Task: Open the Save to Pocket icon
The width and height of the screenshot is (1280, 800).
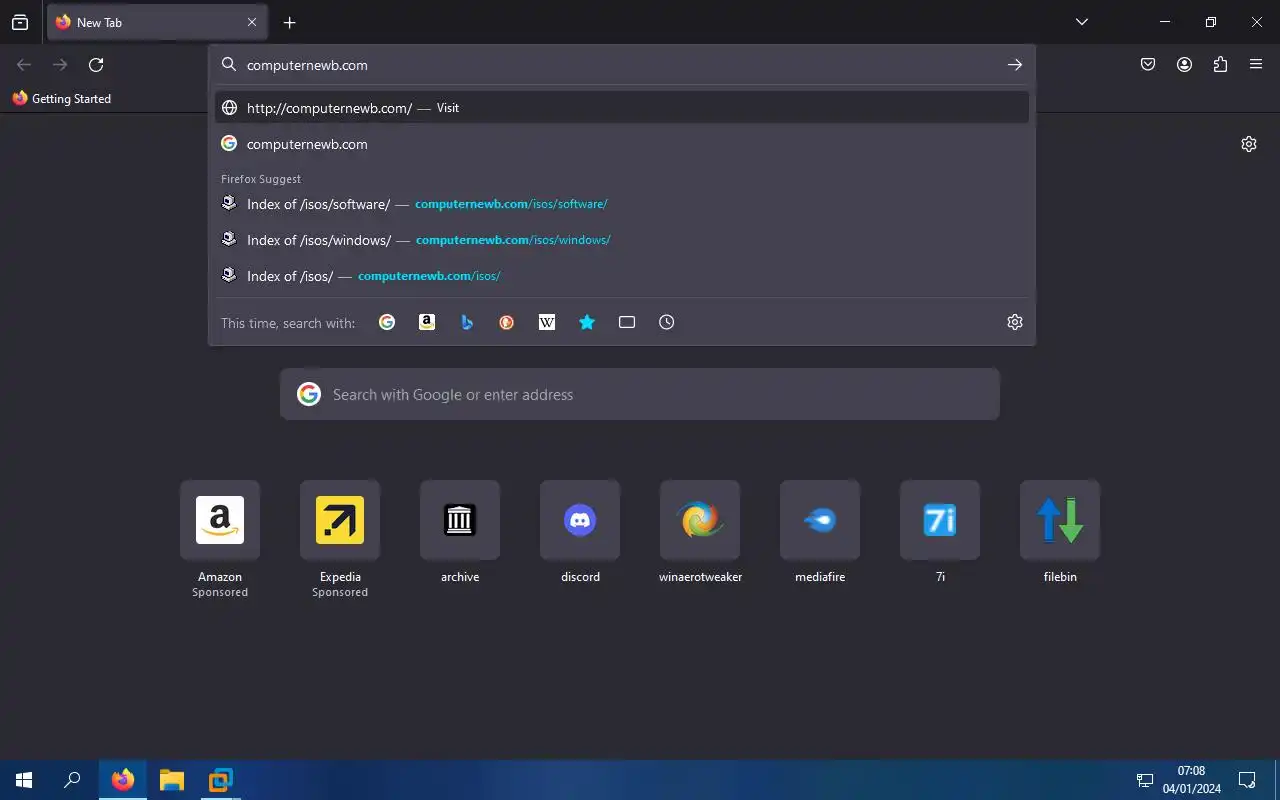Action: click(x=1148, y=65)
